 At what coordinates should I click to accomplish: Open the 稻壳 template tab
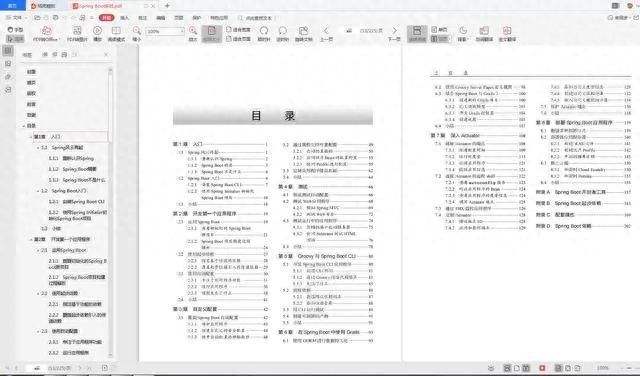[x=43, y=6]
